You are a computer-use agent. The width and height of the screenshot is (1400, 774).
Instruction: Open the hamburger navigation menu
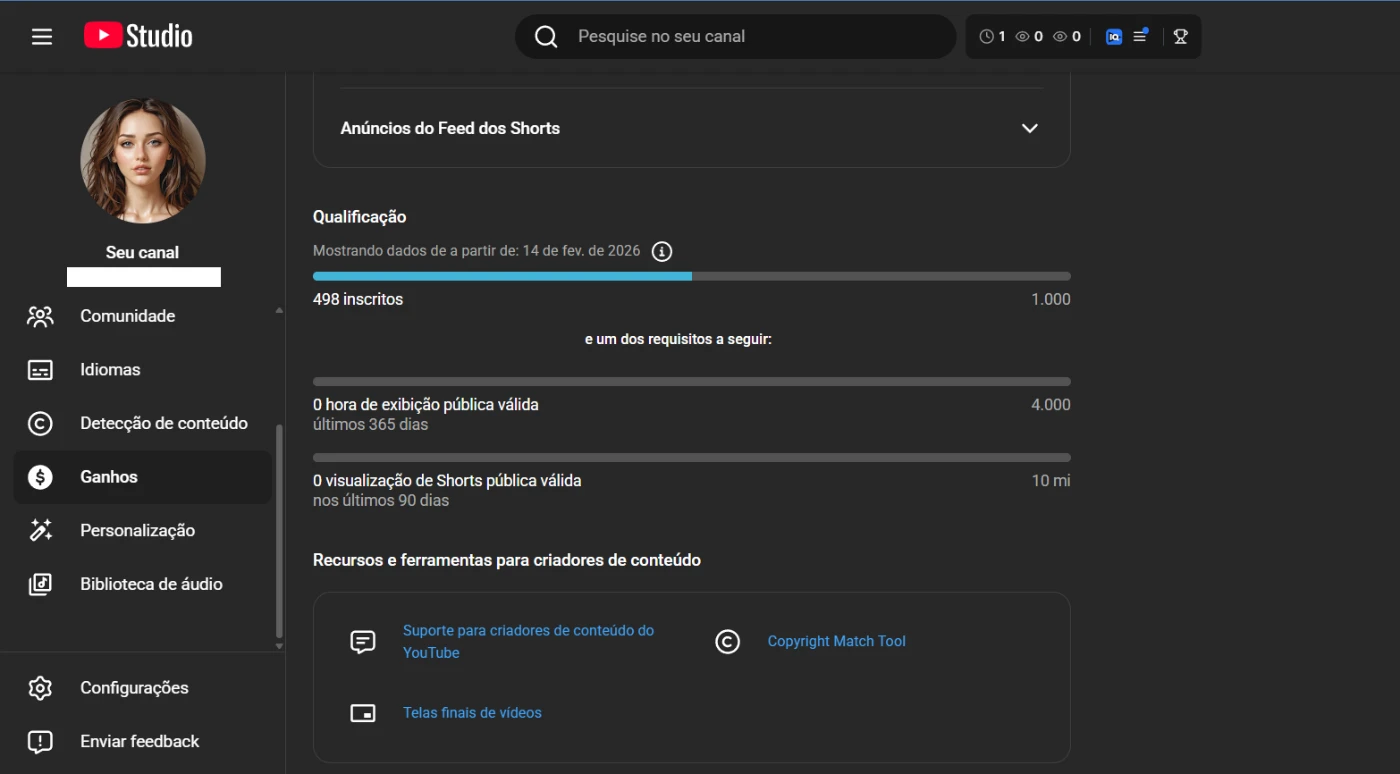[x=41, y=37]
